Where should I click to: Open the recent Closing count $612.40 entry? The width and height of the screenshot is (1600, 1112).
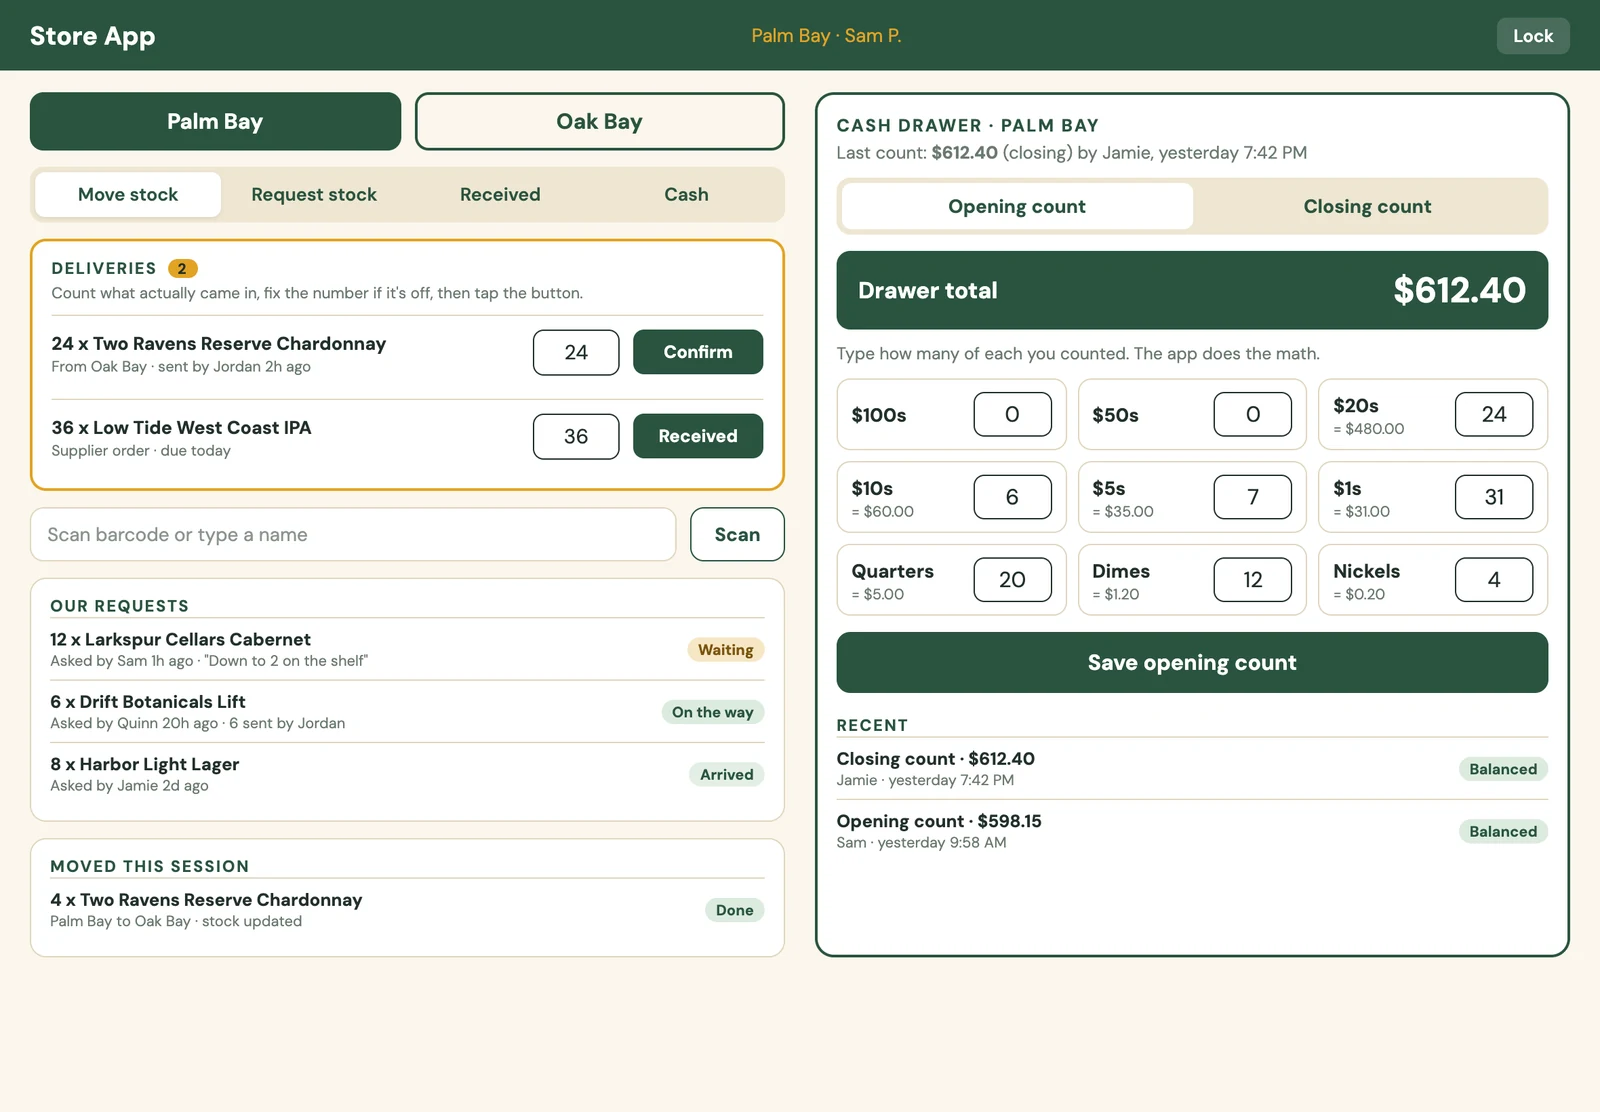(x=1192, y=769)
